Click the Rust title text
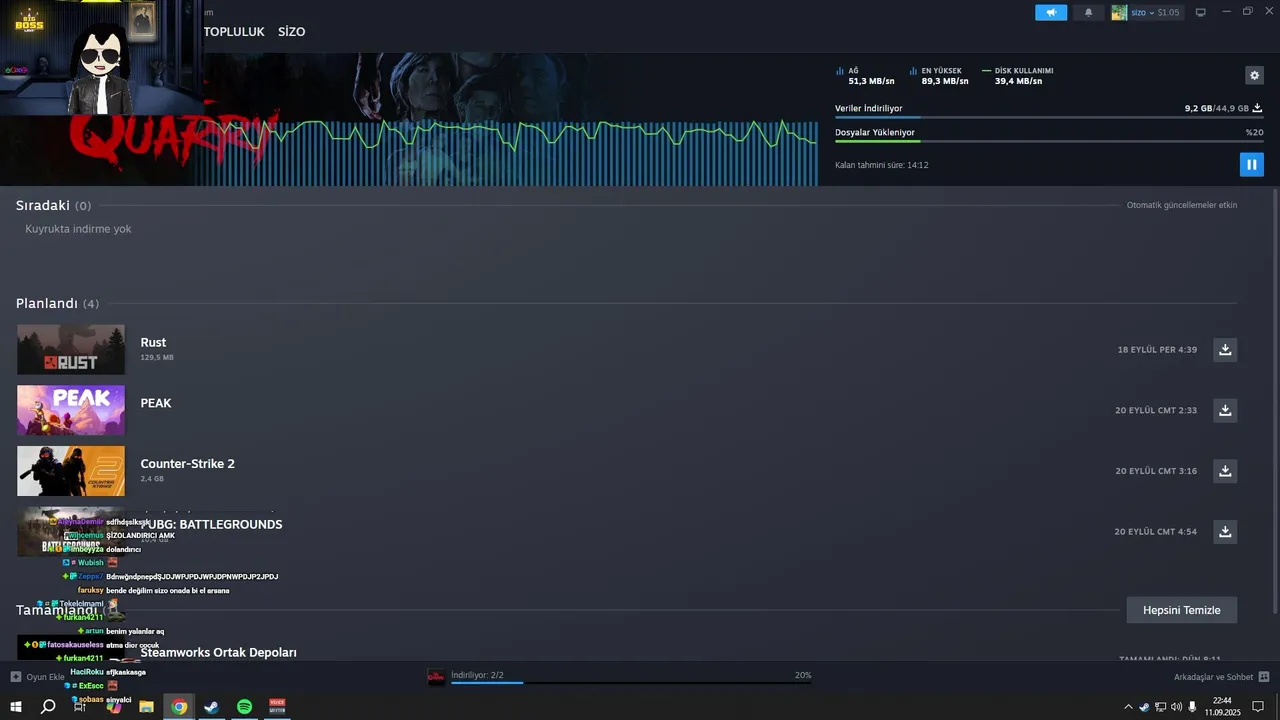Viewport: 1280px width, 720px height. [153, 342]
